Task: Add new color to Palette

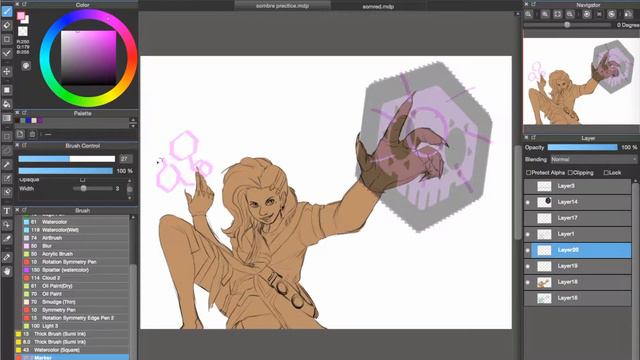Action: click(20, 134)
